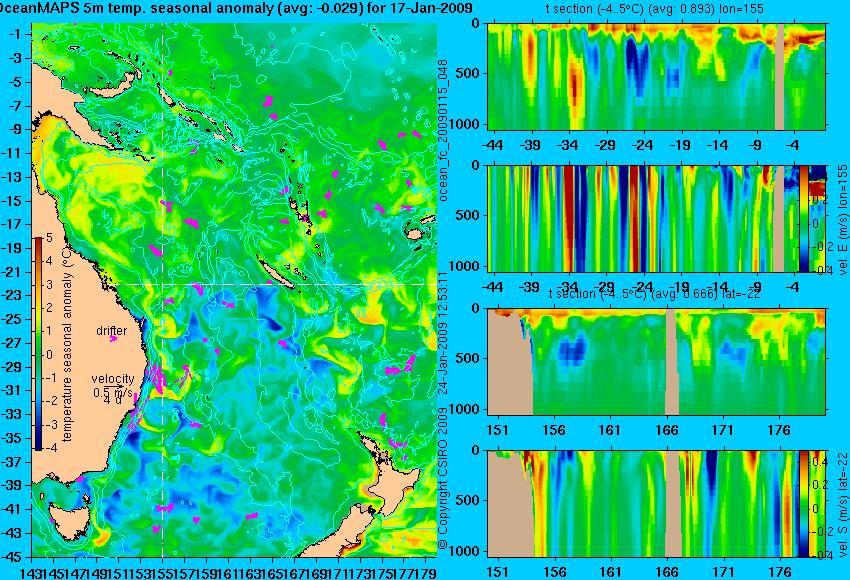
Task: Click the "166" axis label under the lat=-22 temperature section
Action: coord(667,430)
